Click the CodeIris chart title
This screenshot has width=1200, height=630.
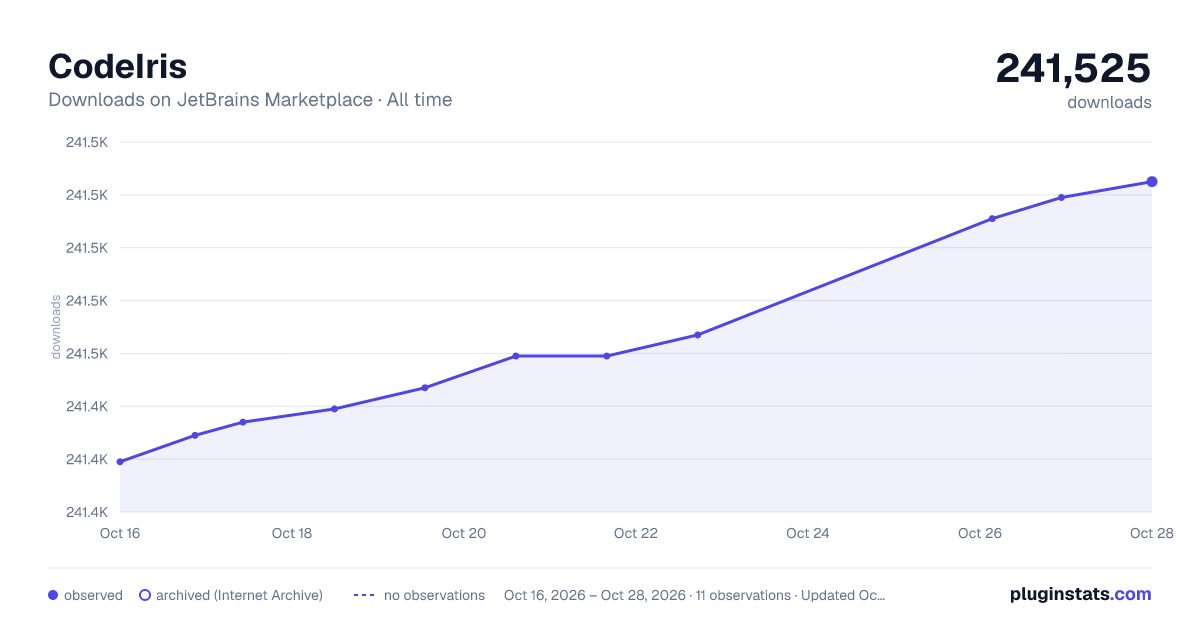118,66
